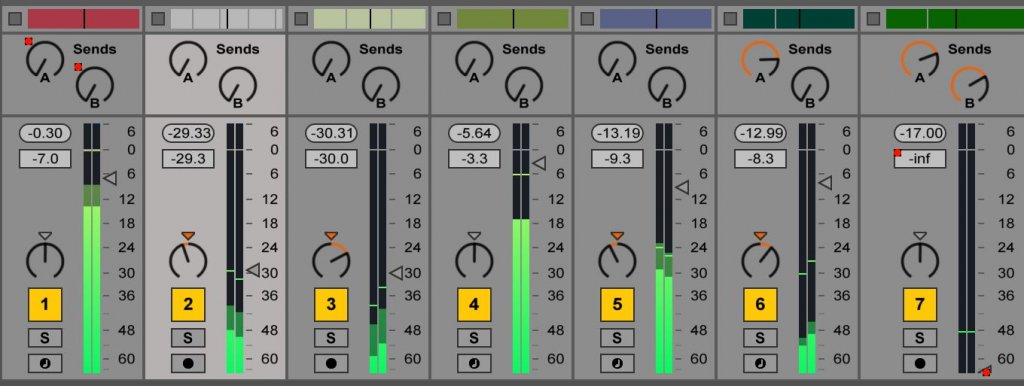Arm track 6 using its note-icon button
Viewport: 1024px width, 386px height.
click(x=760, y=363)
